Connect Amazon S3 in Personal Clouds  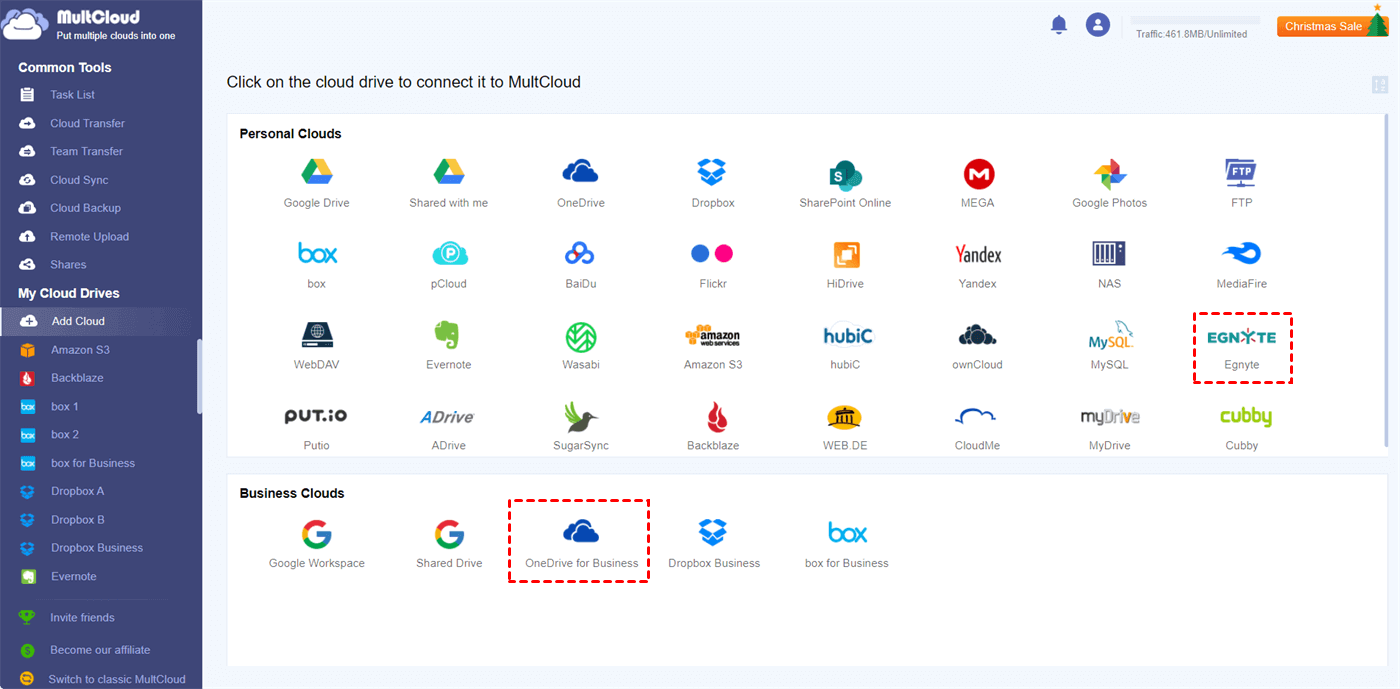(712, 345)
